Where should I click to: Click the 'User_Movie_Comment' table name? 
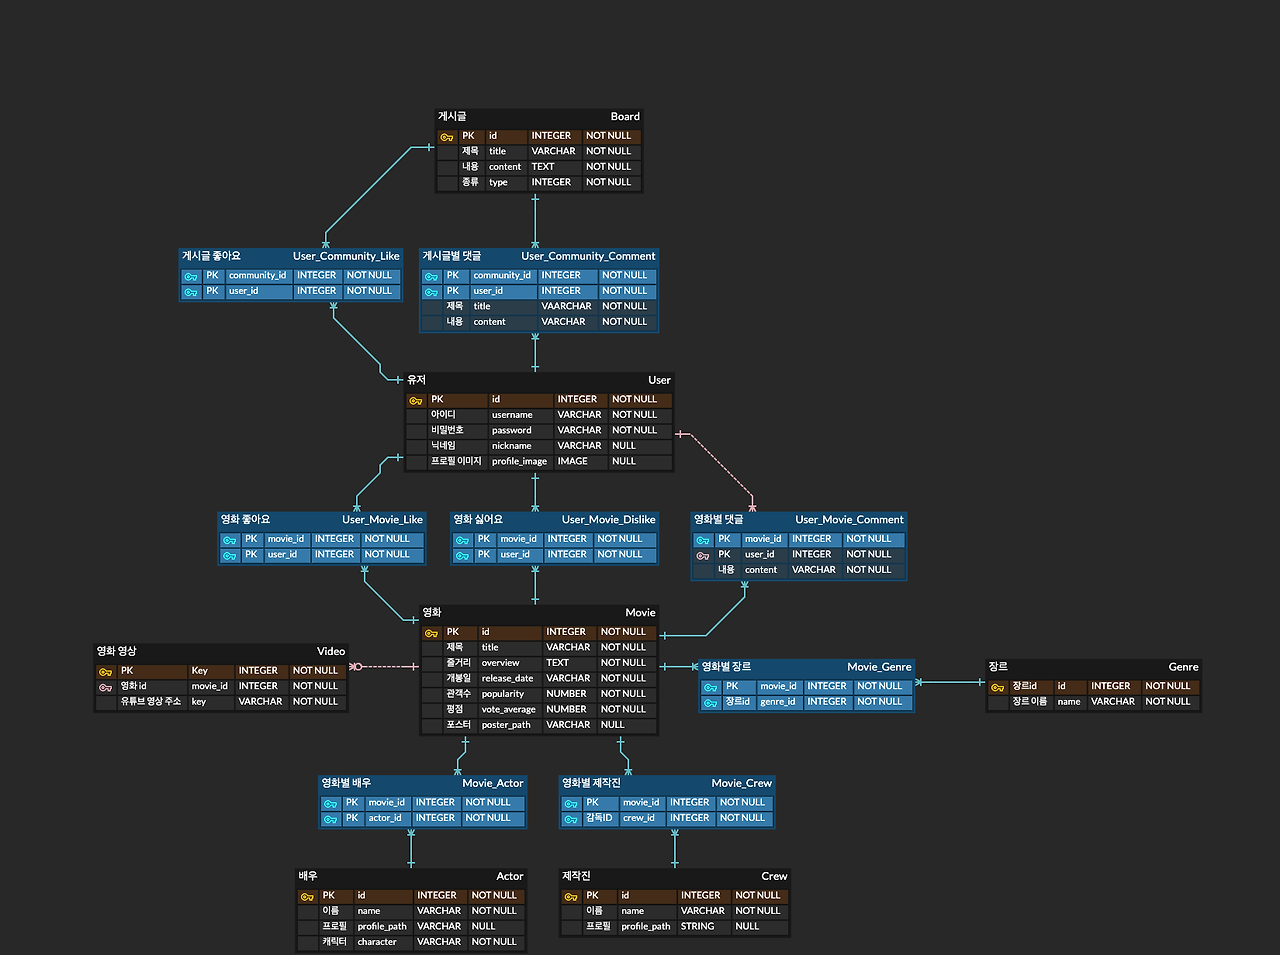point(849,520)
